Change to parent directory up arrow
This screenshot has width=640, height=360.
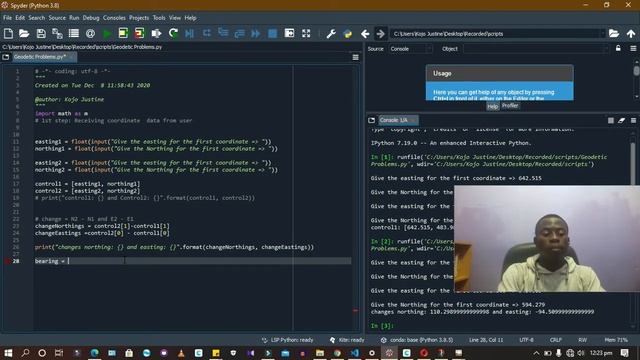[x=631, y=33]
